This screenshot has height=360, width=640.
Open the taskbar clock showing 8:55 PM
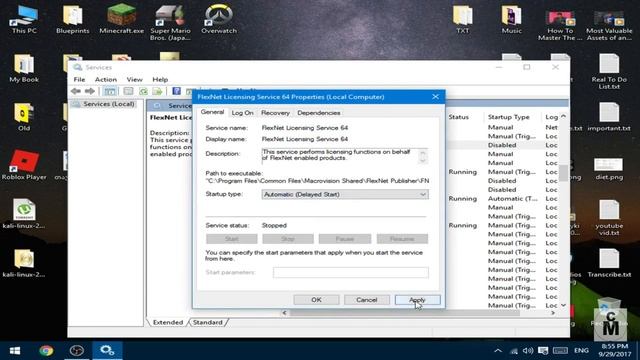(615, 351)
